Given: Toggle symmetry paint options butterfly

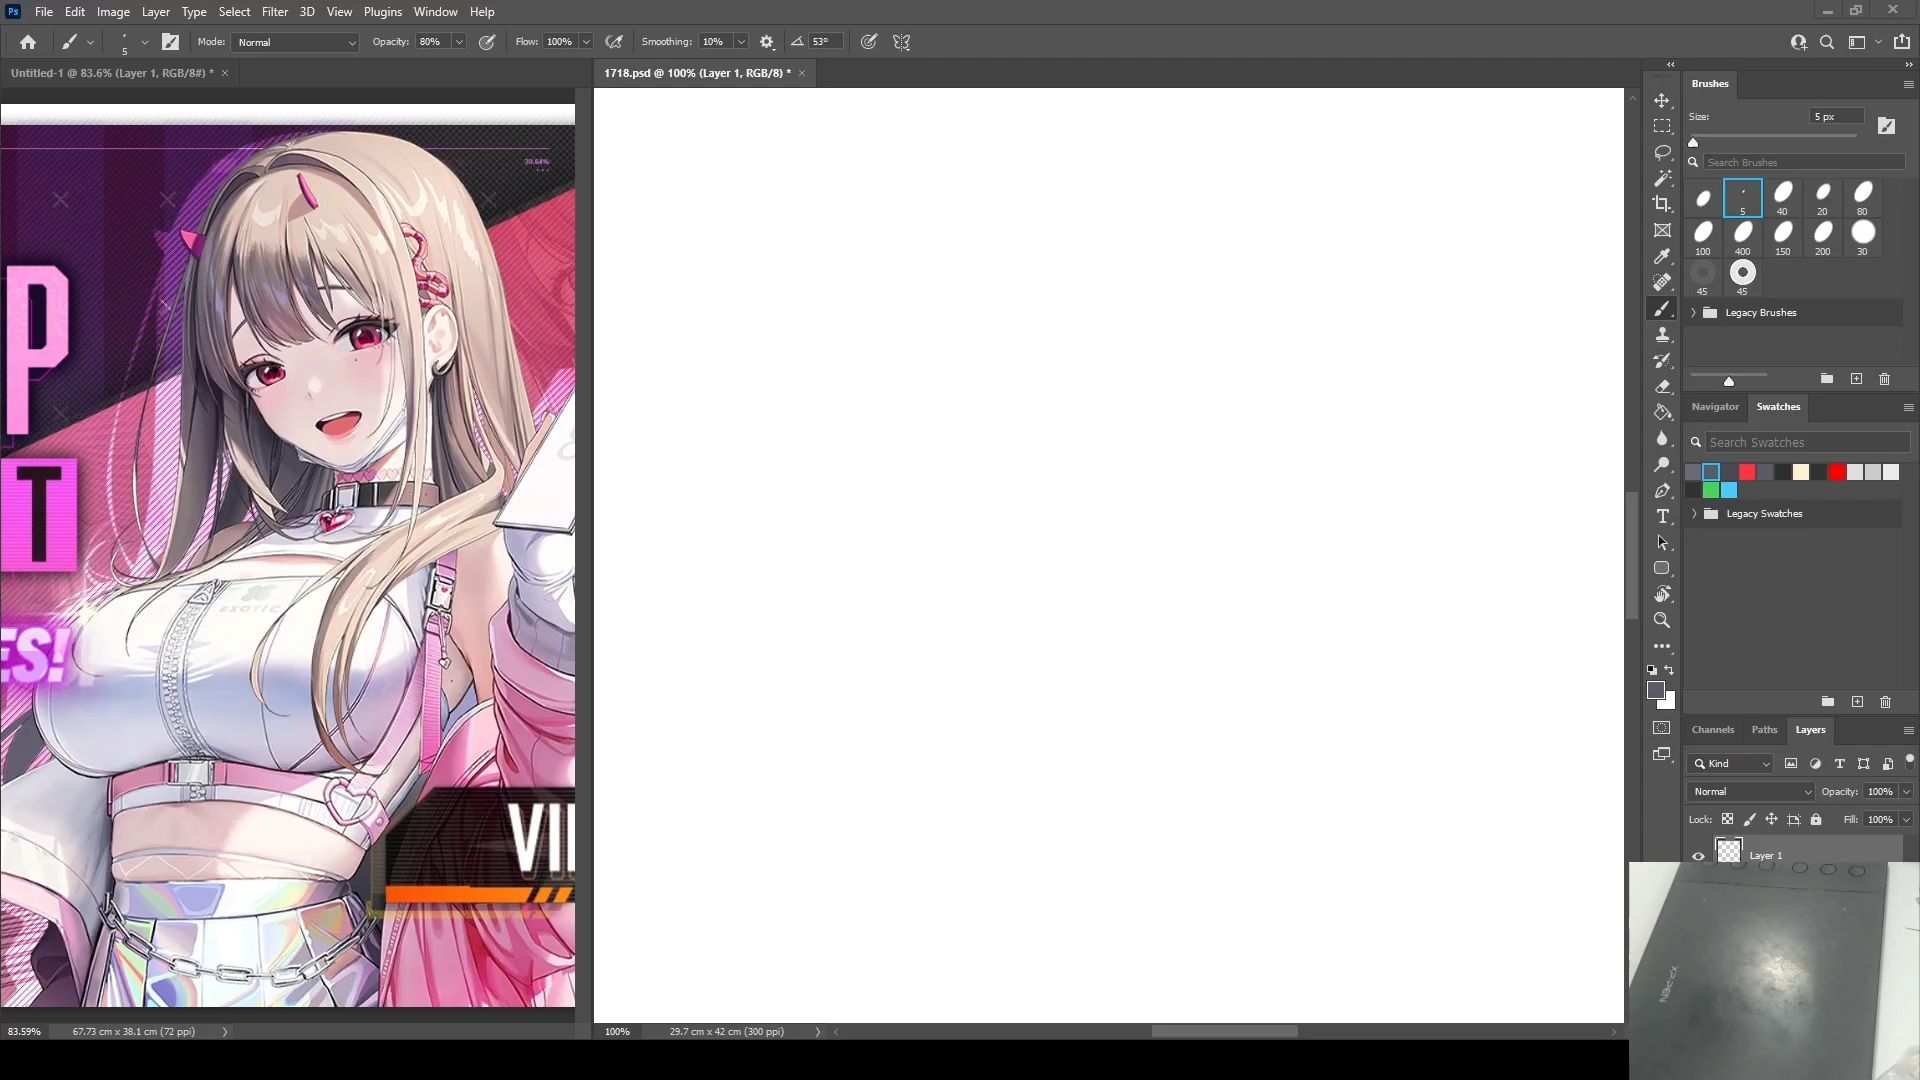Looking at the screenshot, I should [902, 42].
